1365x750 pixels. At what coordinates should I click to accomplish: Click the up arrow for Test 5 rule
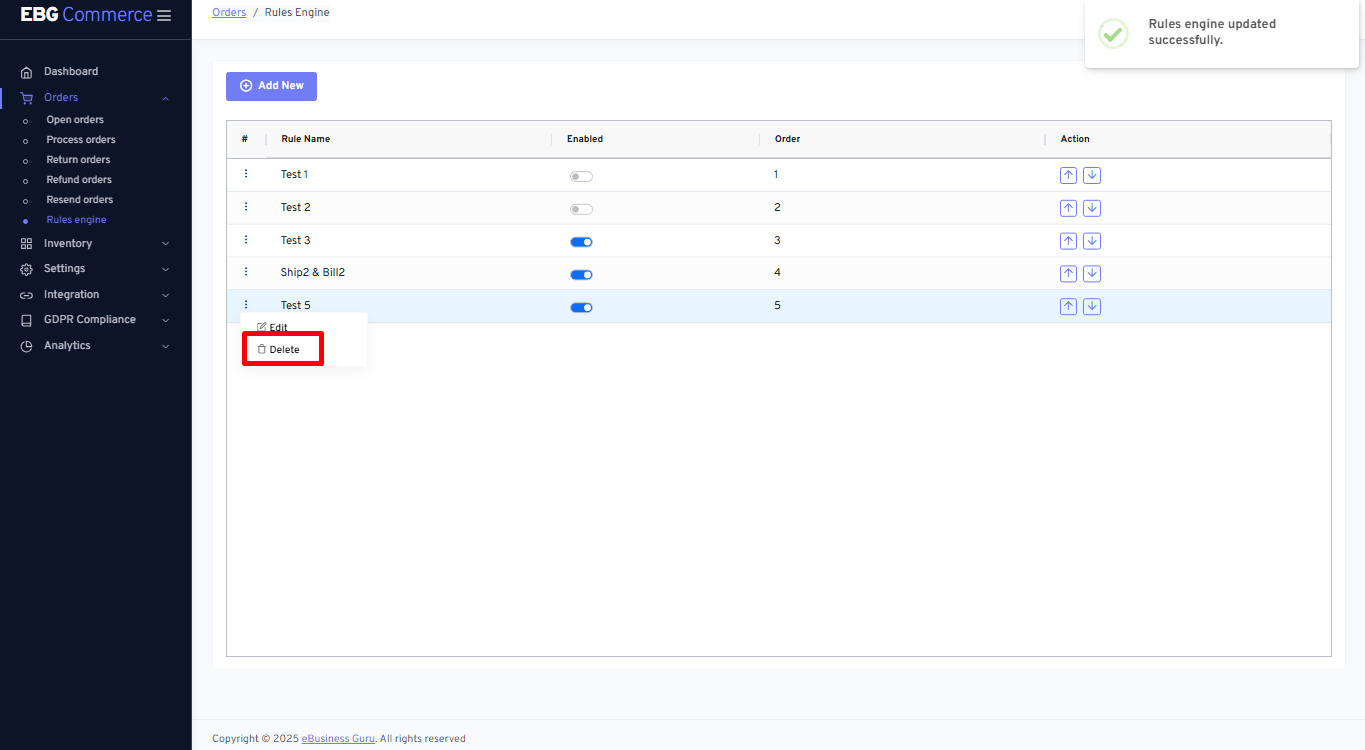(x=1068, y=307)
